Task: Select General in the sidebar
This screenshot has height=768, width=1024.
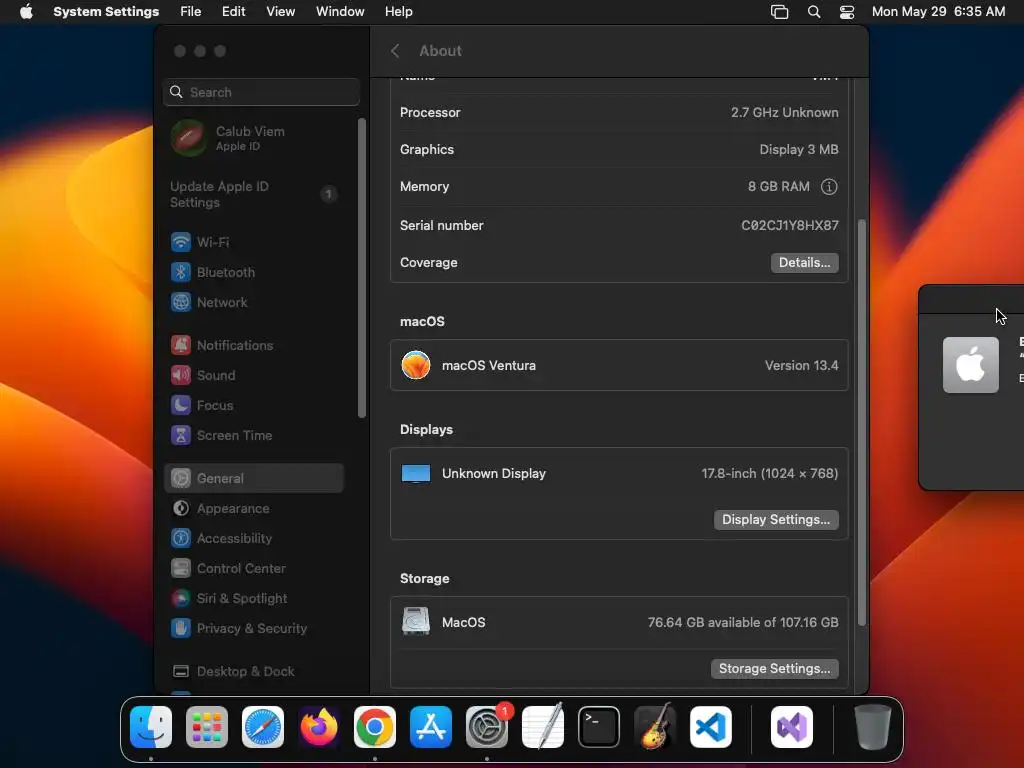Action: pyautogui.click(x=253, y=478)
